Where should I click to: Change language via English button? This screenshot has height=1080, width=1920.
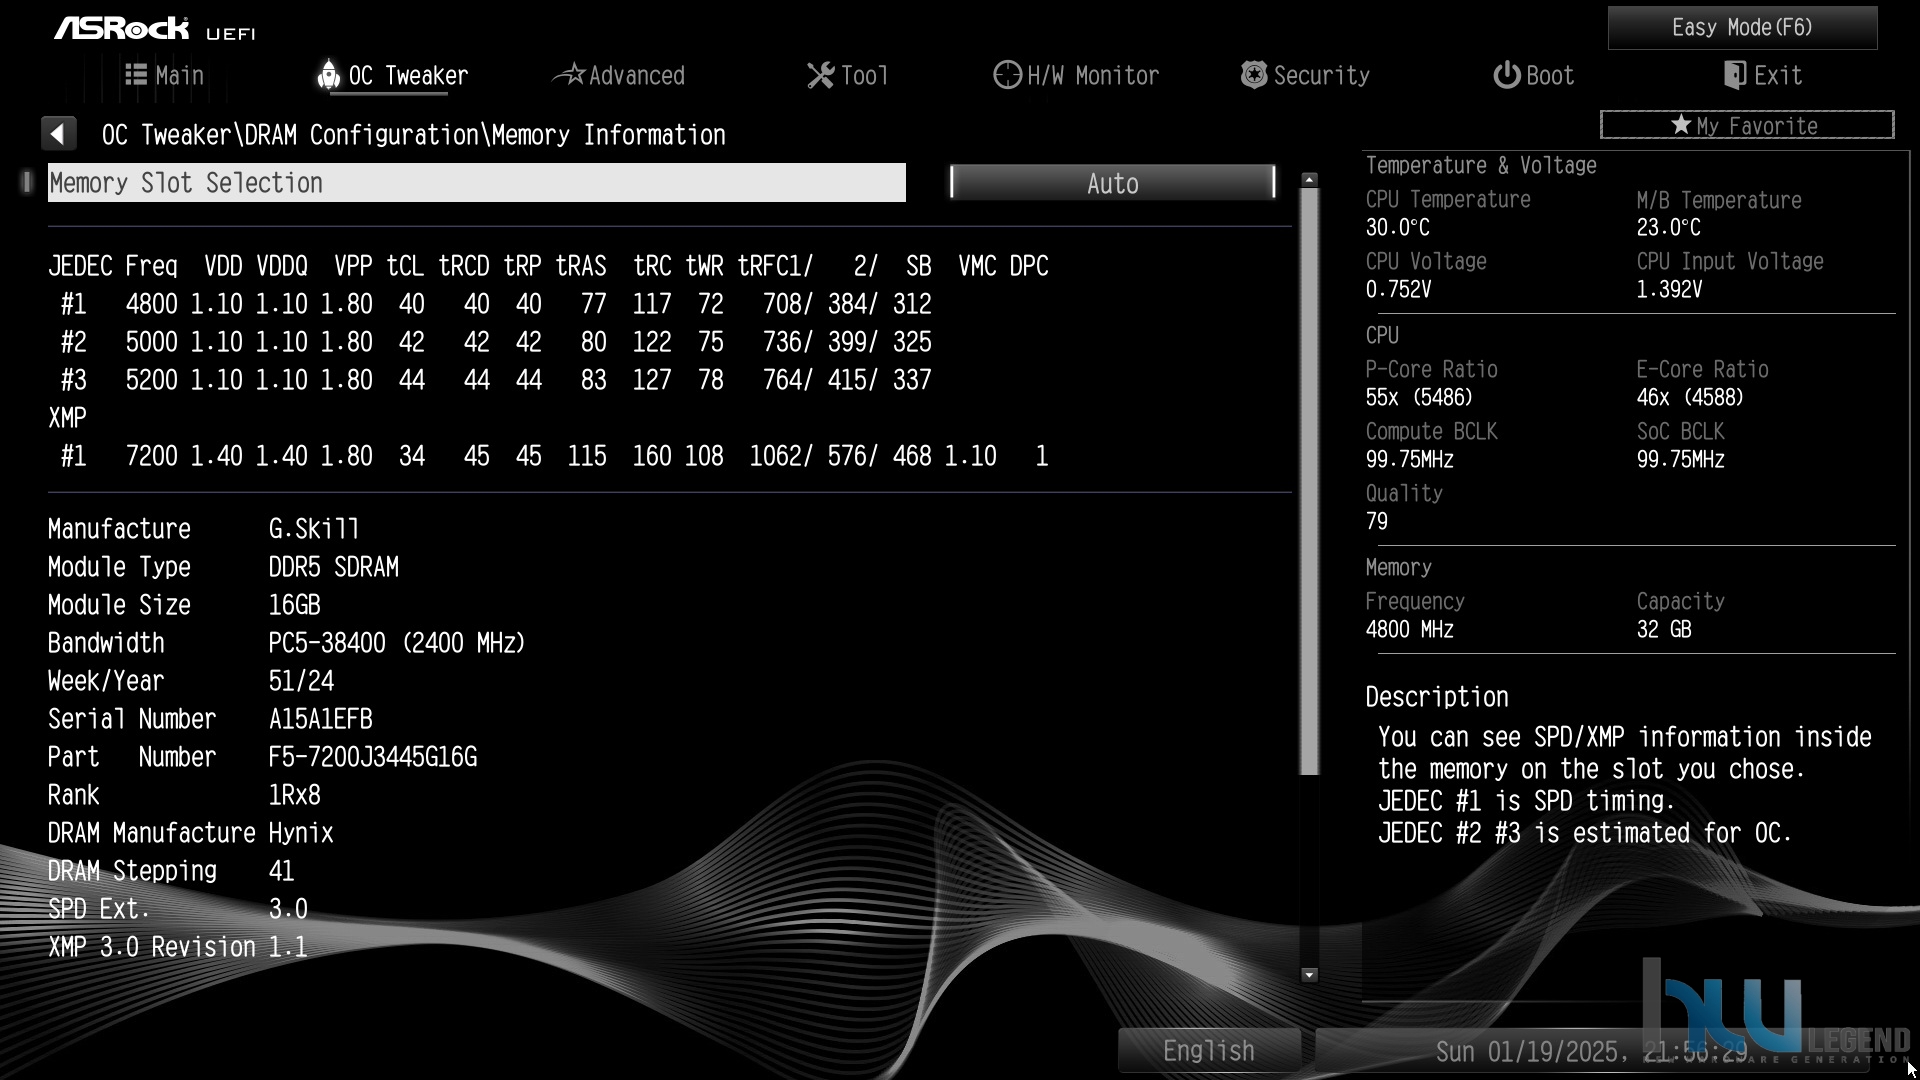(1209, 1051)
